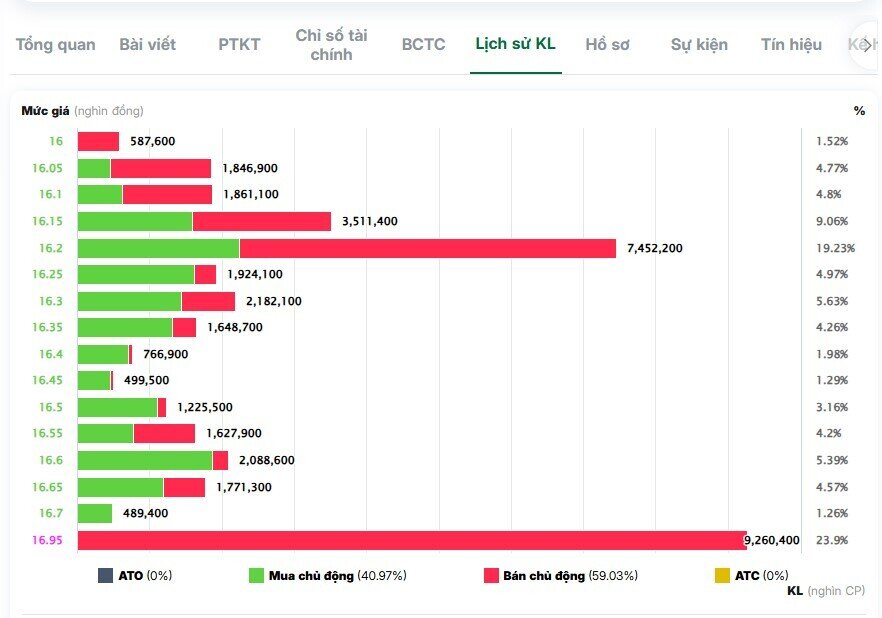This screenshot has height=618, width=882.
Task: Switch to the Bài viết tab
Action: [x=147, y=44]
